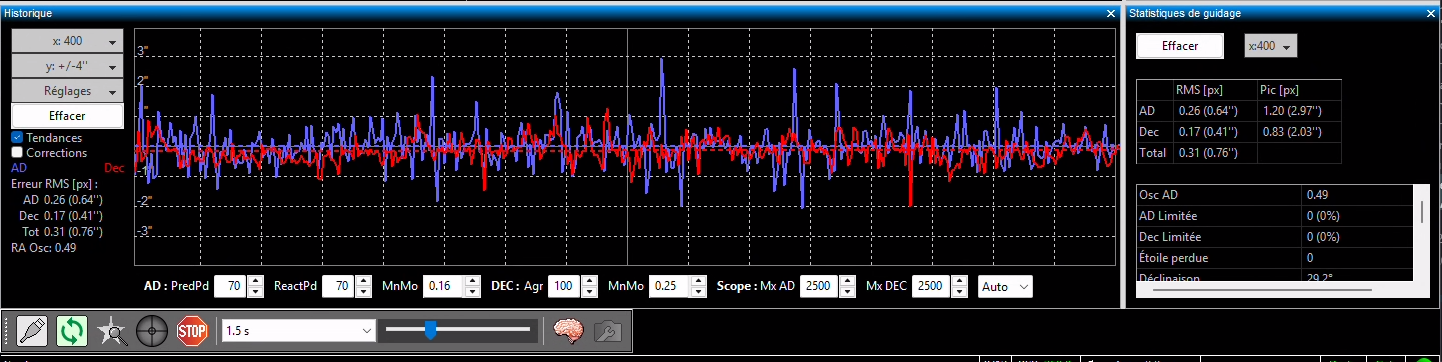Image resolution: width=1442 pixels, height=362 pixels.
Task: Open the x: 400 dropdown in Historique
Action: pyautogui.click(x=68, y=41)
